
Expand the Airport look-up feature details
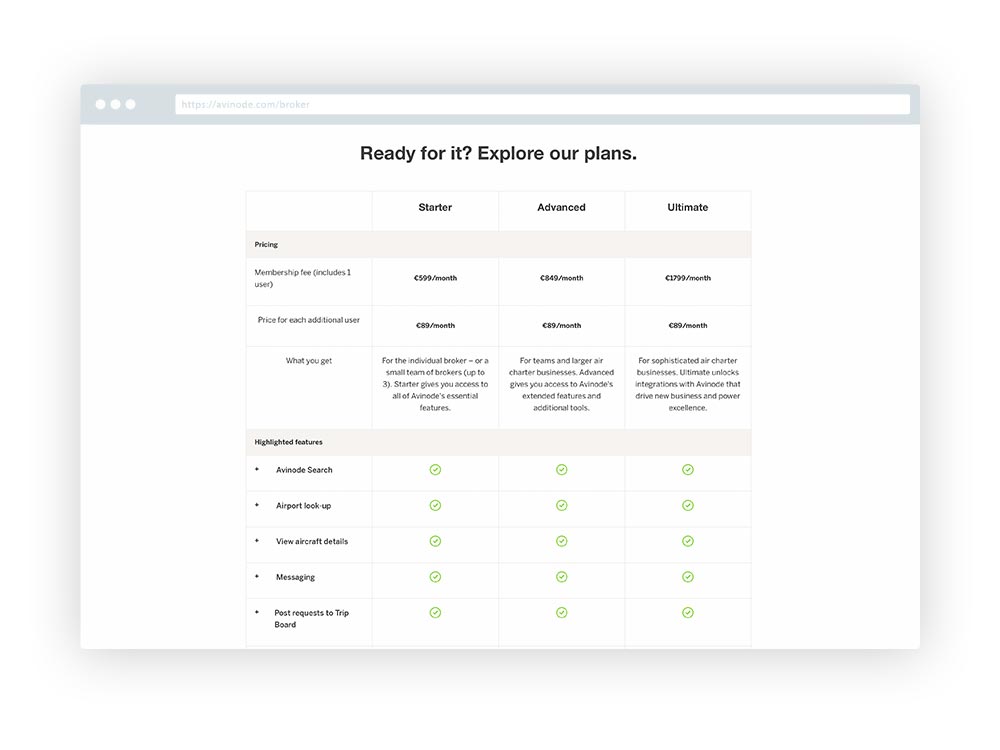(x=257, y=505)
